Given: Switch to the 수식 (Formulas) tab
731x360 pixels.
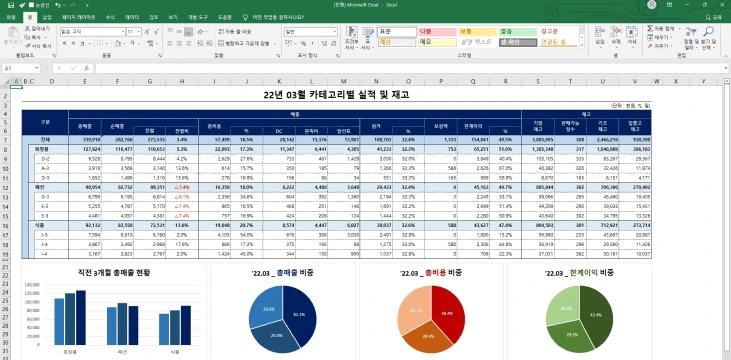Looking at the screenshot, I should (x=110, y=17).
